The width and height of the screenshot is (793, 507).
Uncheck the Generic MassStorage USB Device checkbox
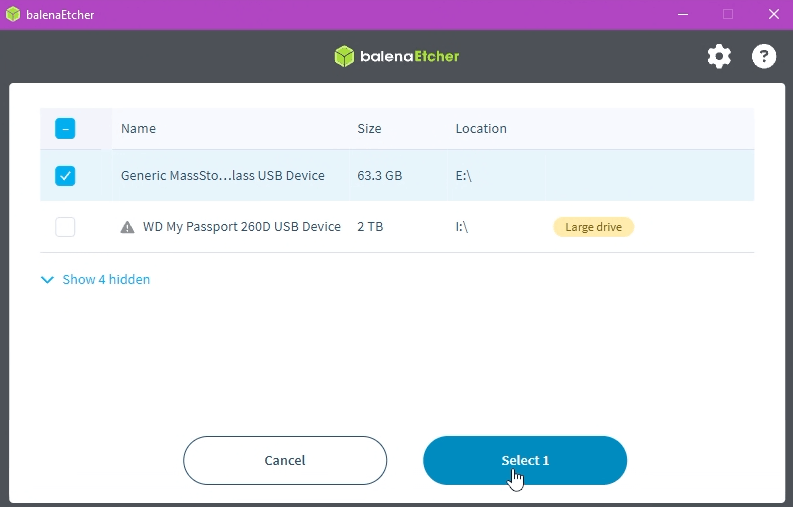(65, 176)
